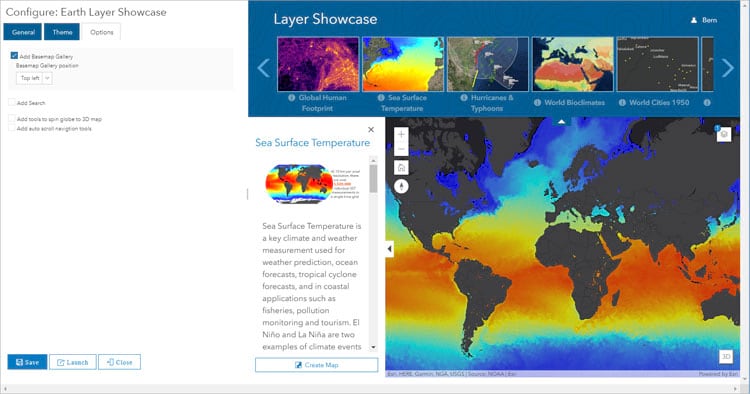This screenshot has width=750, height=394.
Task: Switch the map to 3D view
Action: pos(726,357)
